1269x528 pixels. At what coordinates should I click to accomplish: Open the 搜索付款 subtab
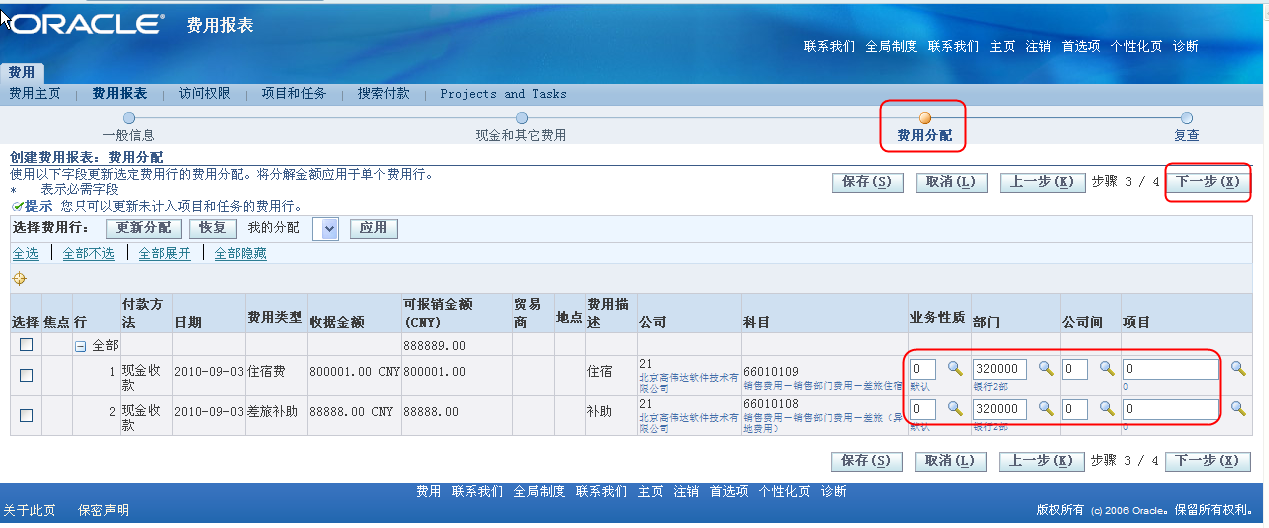(384, 94)
